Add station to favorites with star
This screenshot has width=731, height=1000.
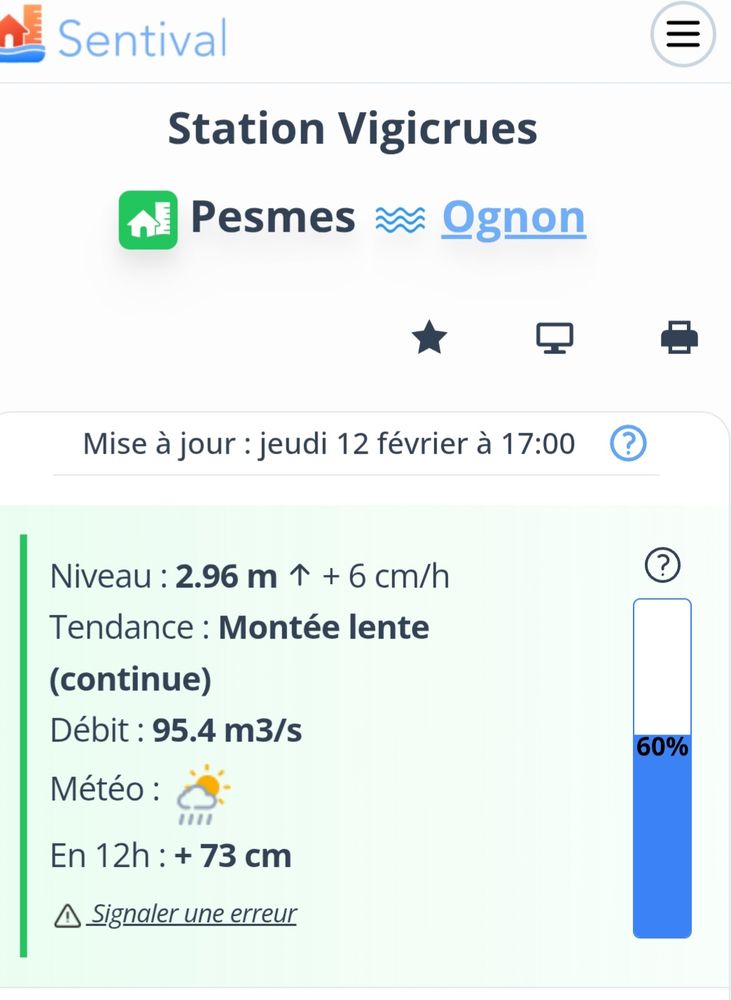[429, 339]
